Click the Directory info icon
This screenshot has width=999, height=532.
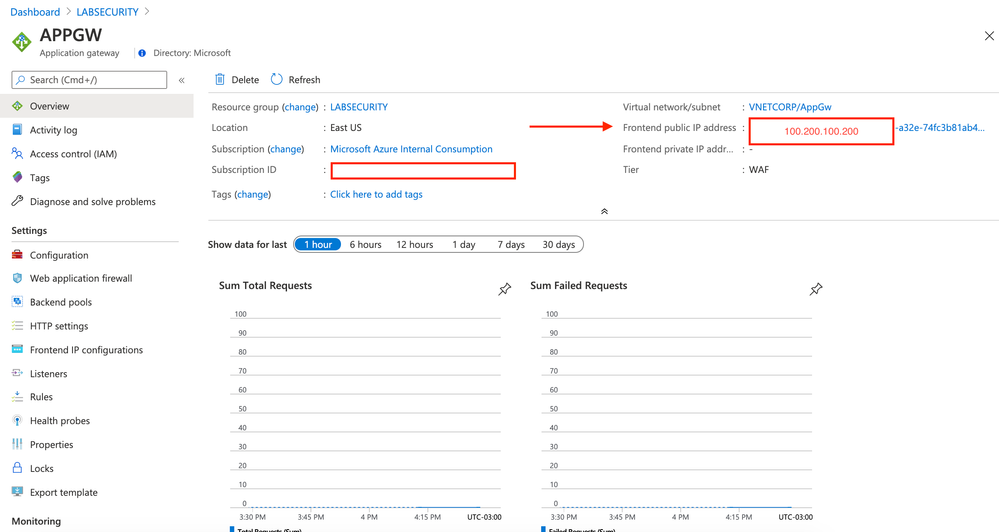click(x=142, y=53)
